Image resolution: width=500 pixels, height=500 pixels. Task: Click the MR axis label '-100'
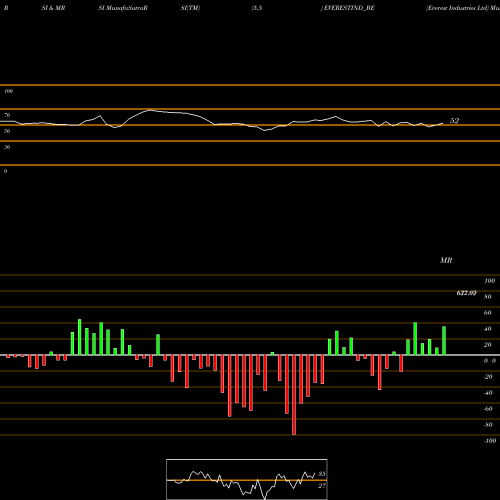pos(490,441)
